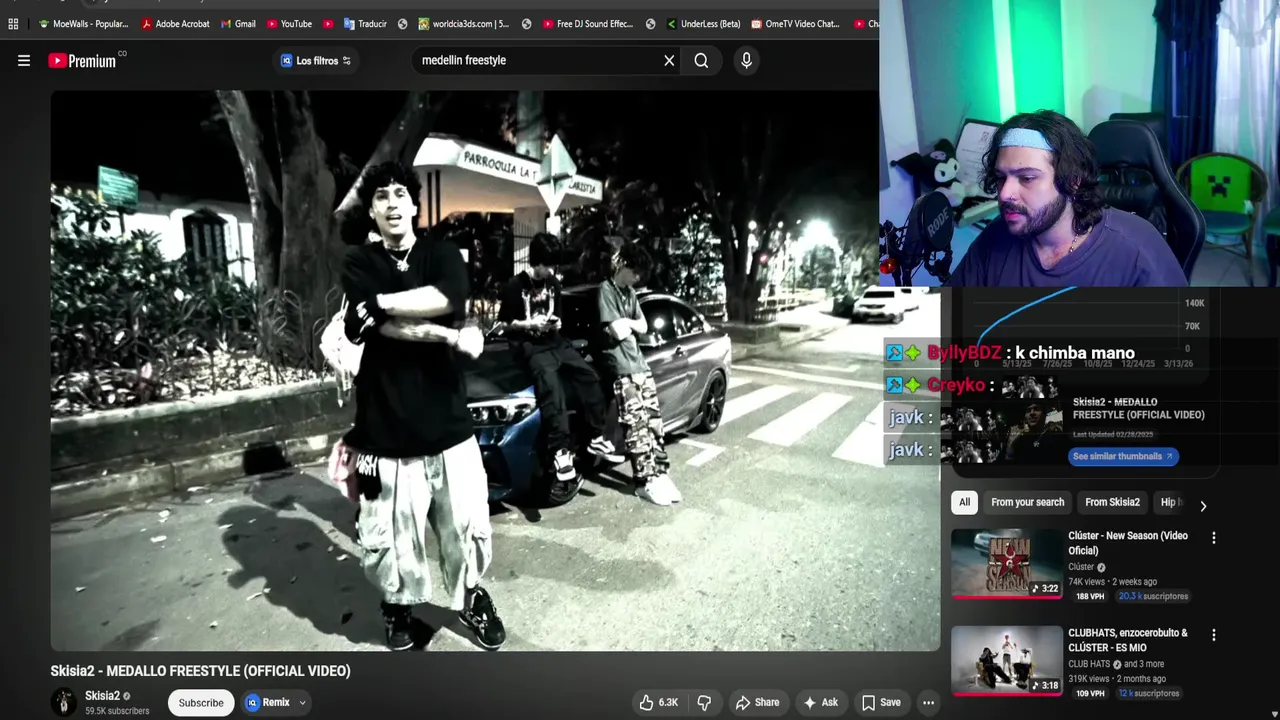Open the OmeTV Video Chat bookmark
1280x720 pixels.
795,24
